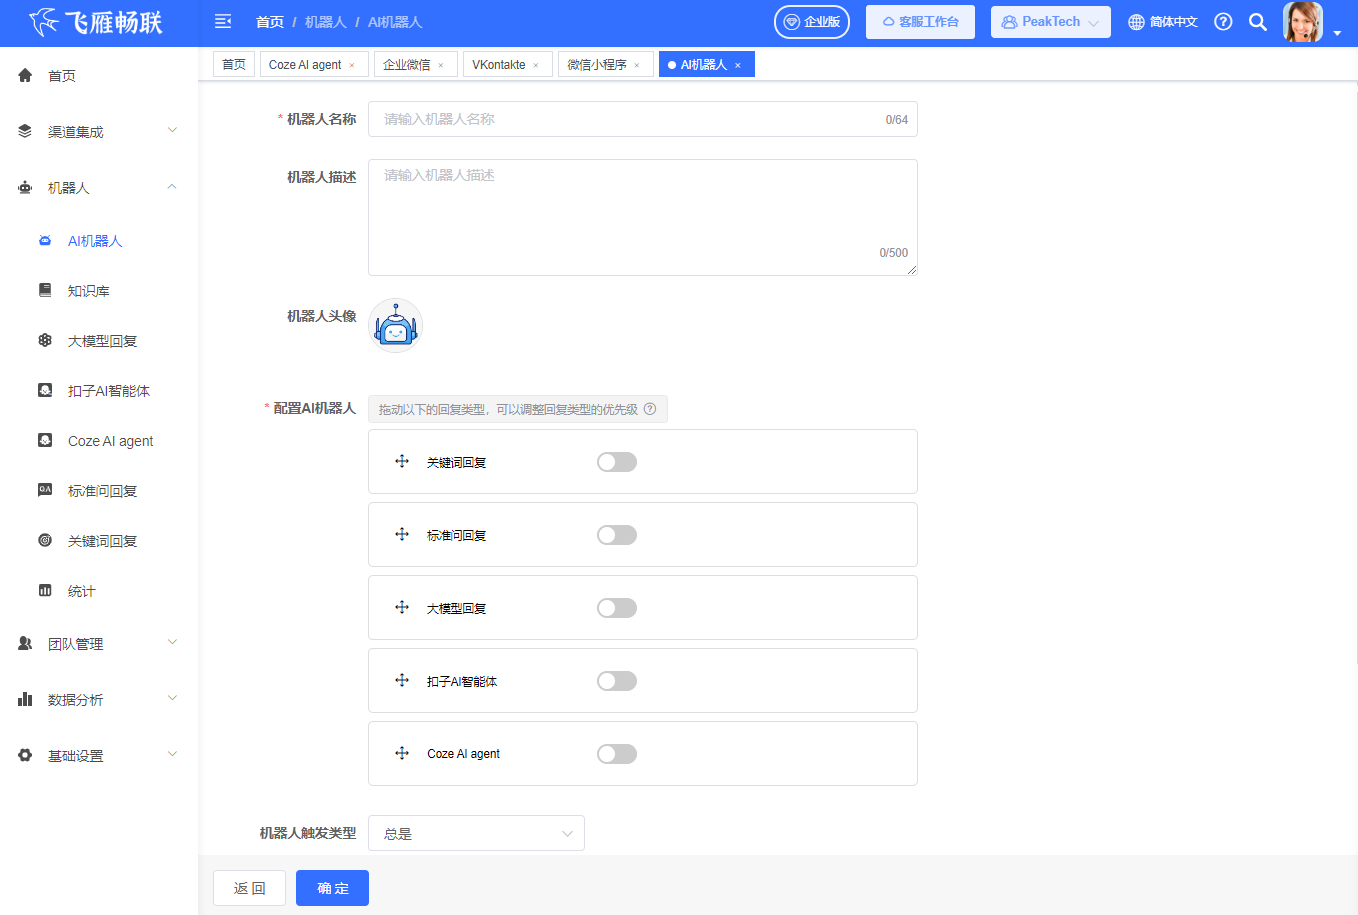This screenshot has width=1358, height=915.
Task: Enable the 关键词回复 toggle
Action: 616,462
